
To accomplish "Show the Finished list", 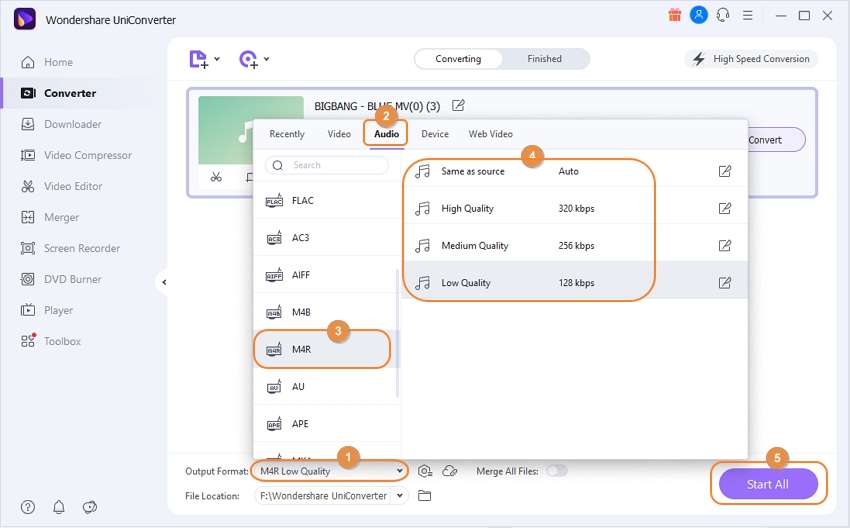I will coord(545,59).
